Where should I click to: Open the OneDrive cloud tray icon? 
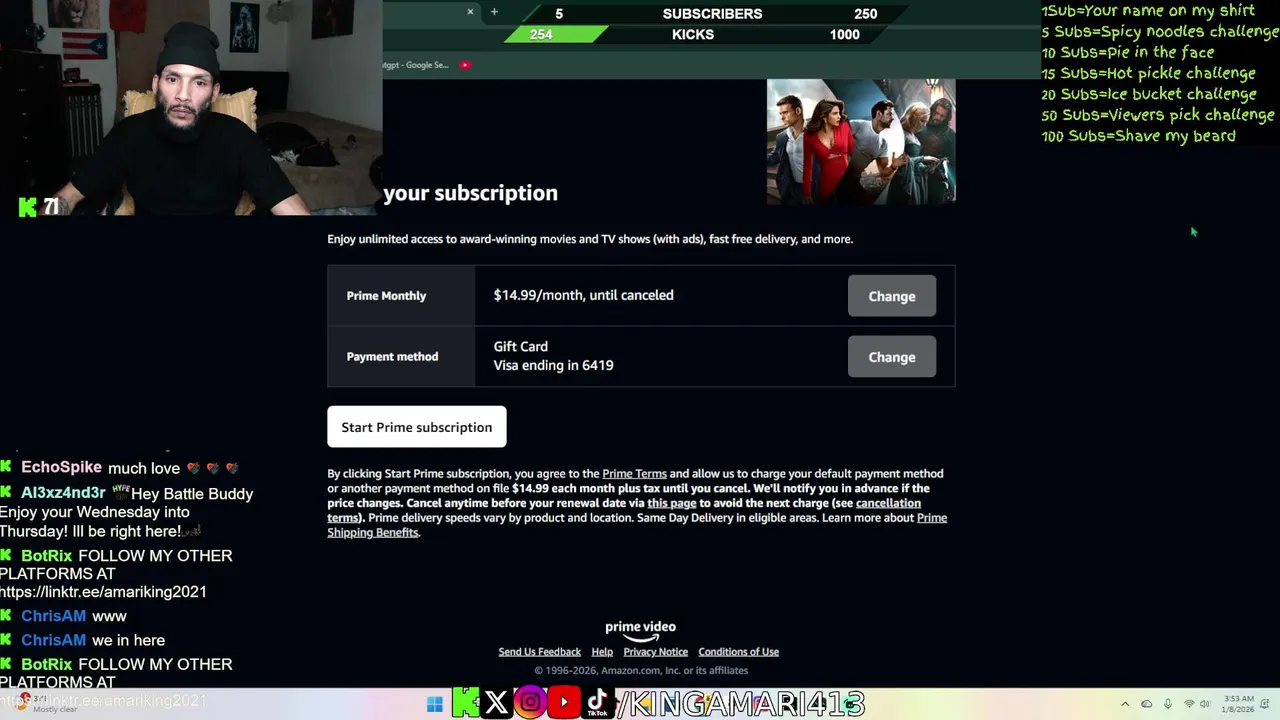[x=1147, y=705]
